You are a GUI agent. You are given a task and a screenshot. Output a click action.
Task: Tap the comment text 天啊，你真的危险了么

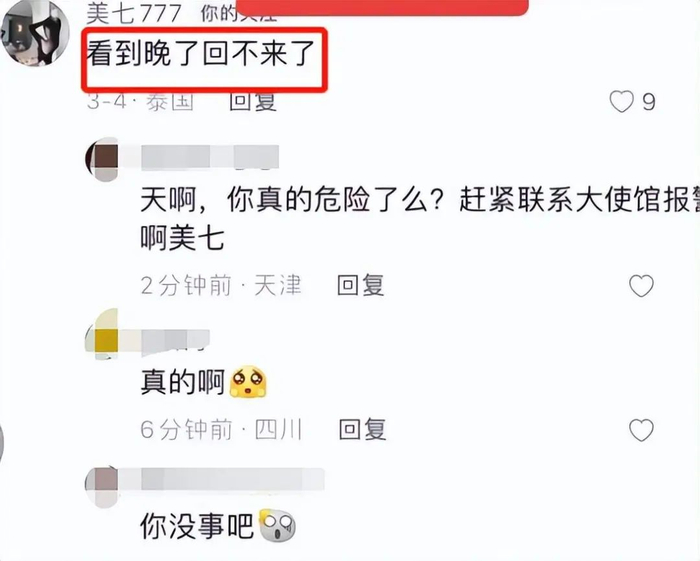420,219
